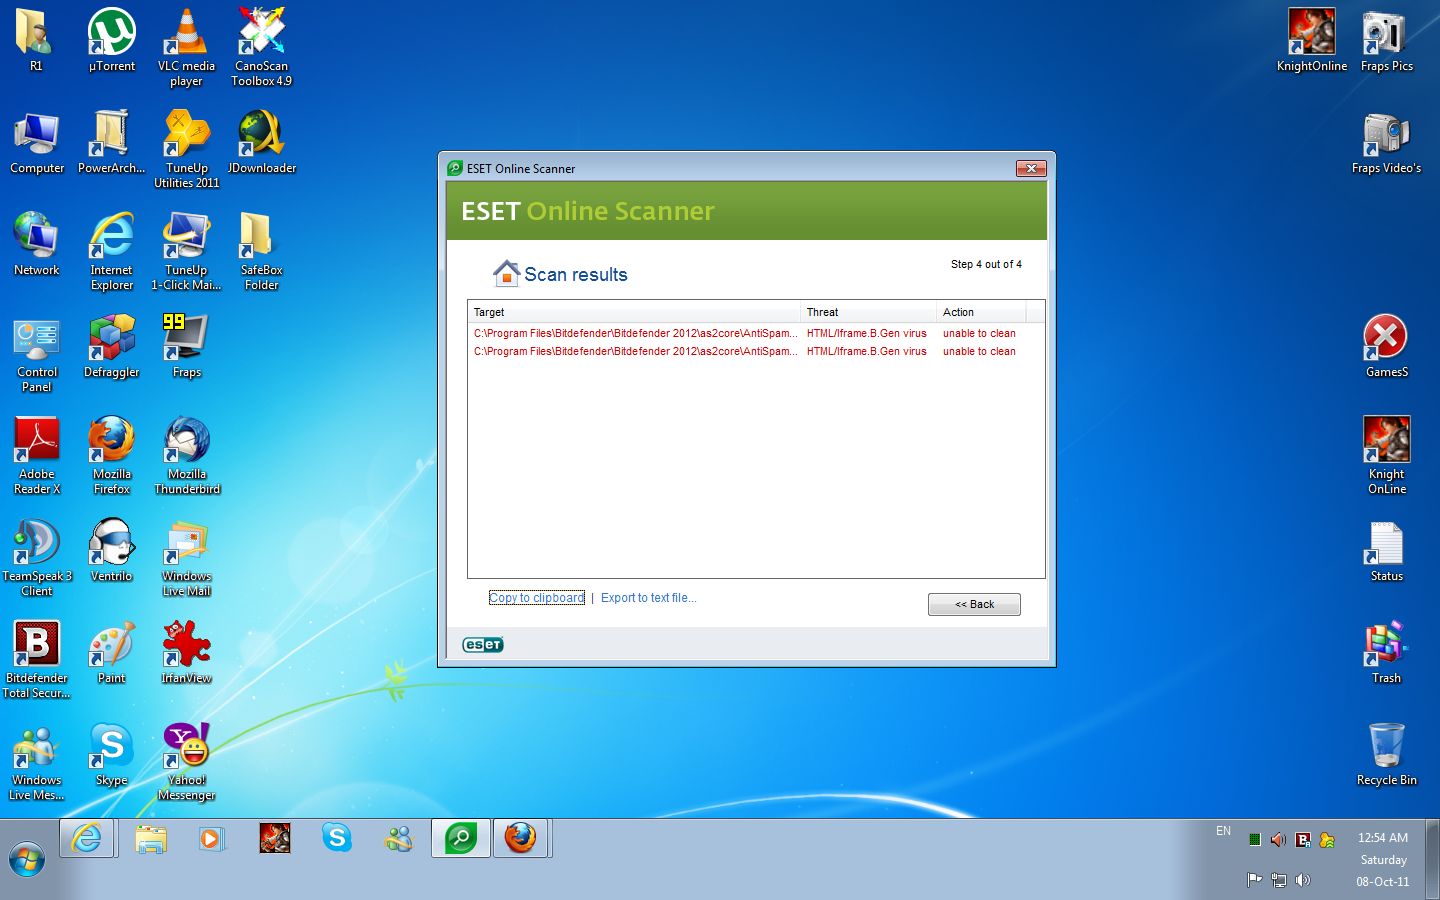The image size is (1440, 900).
Task: Click Bitdefender tray icon
Action: 1303,840
